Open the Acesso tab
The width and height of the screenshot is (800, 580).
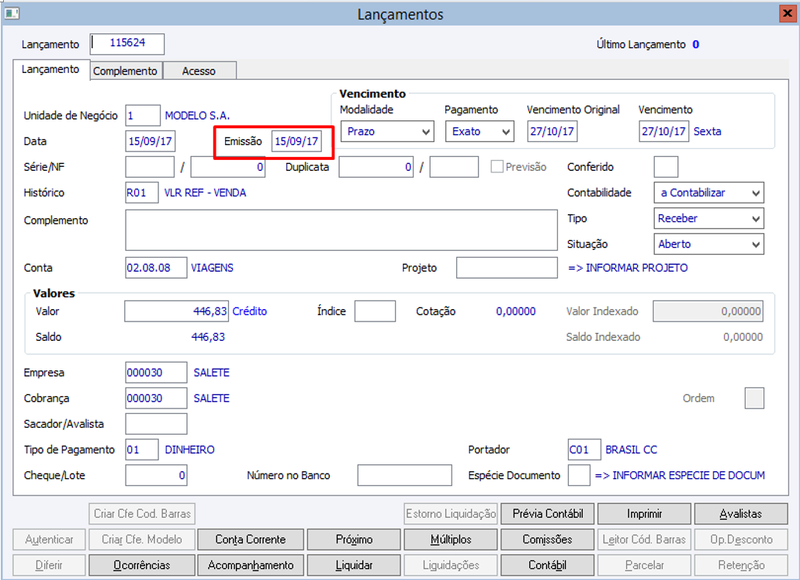[199, 71]
